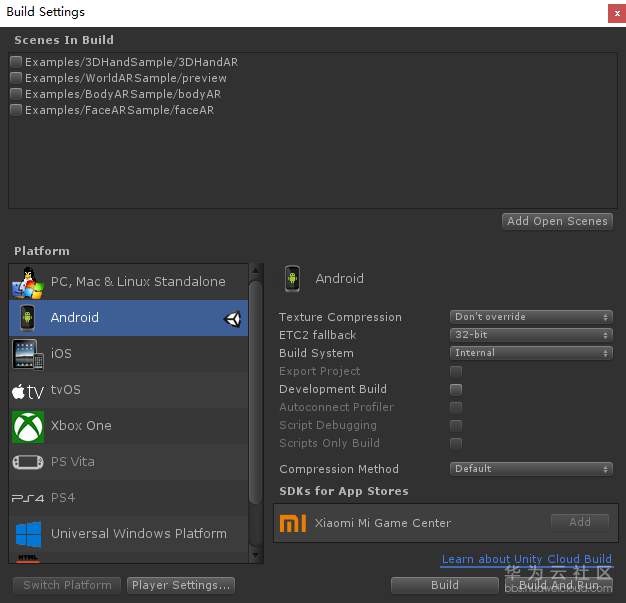Image resolution: width=626 pixels, height=603 pixels.
Task: Click the iOS devices icon
Action: point(28,355)
